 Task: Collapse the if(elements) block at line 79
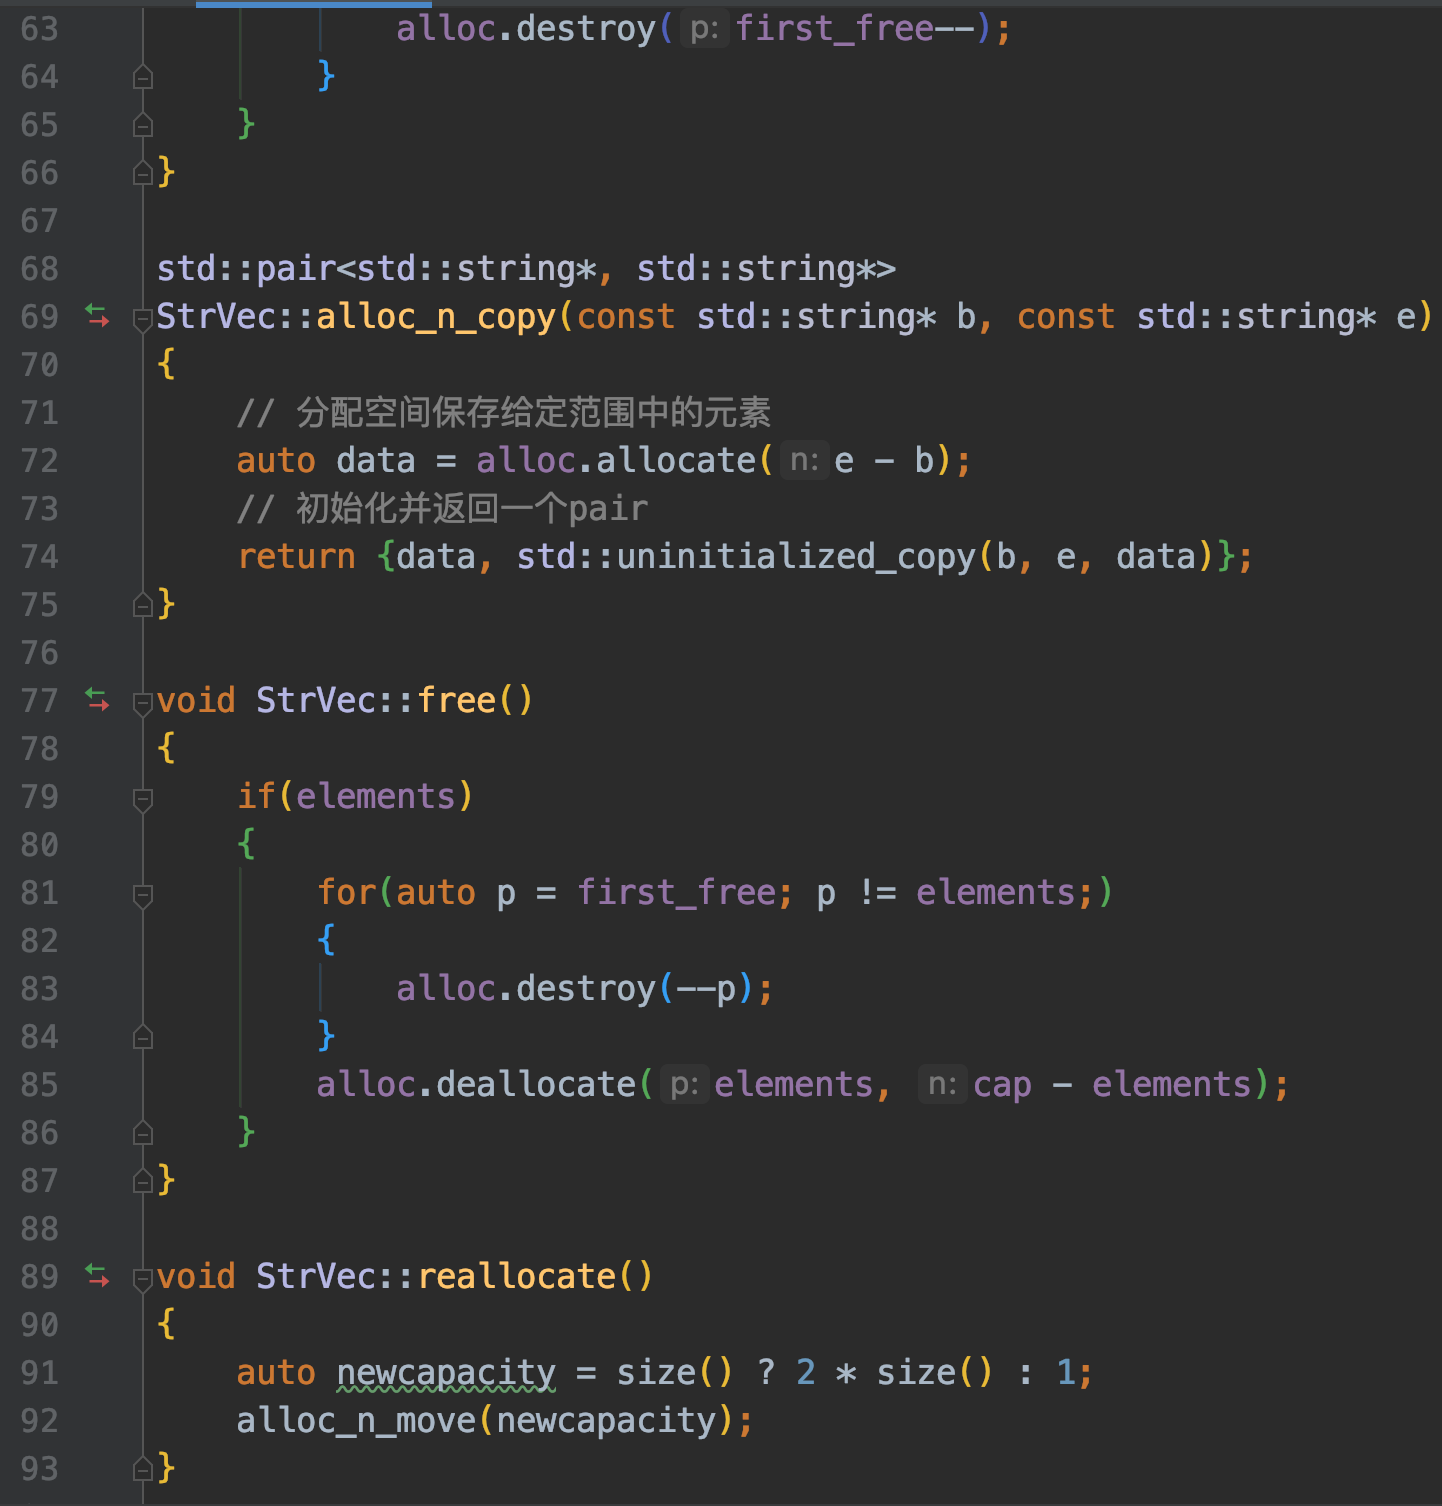[x=143, y=799]
